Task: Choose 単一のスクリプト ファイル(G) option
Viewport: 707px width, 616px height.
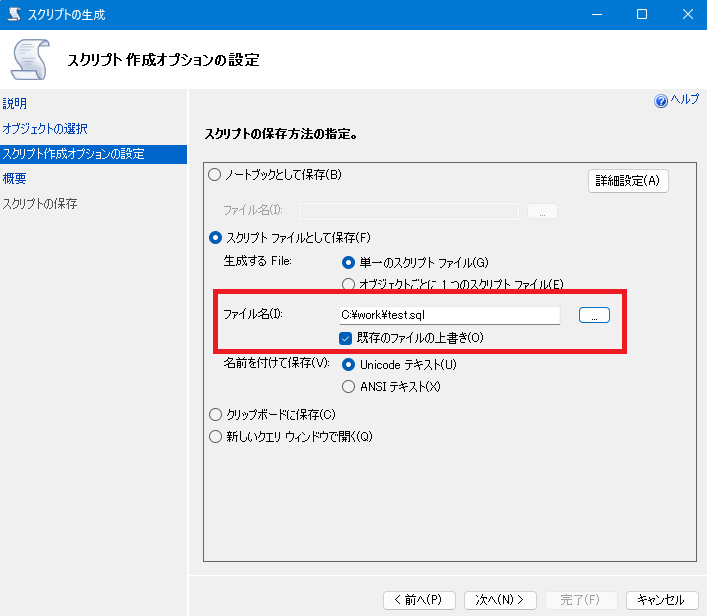Action: click(x=348, y=262)
